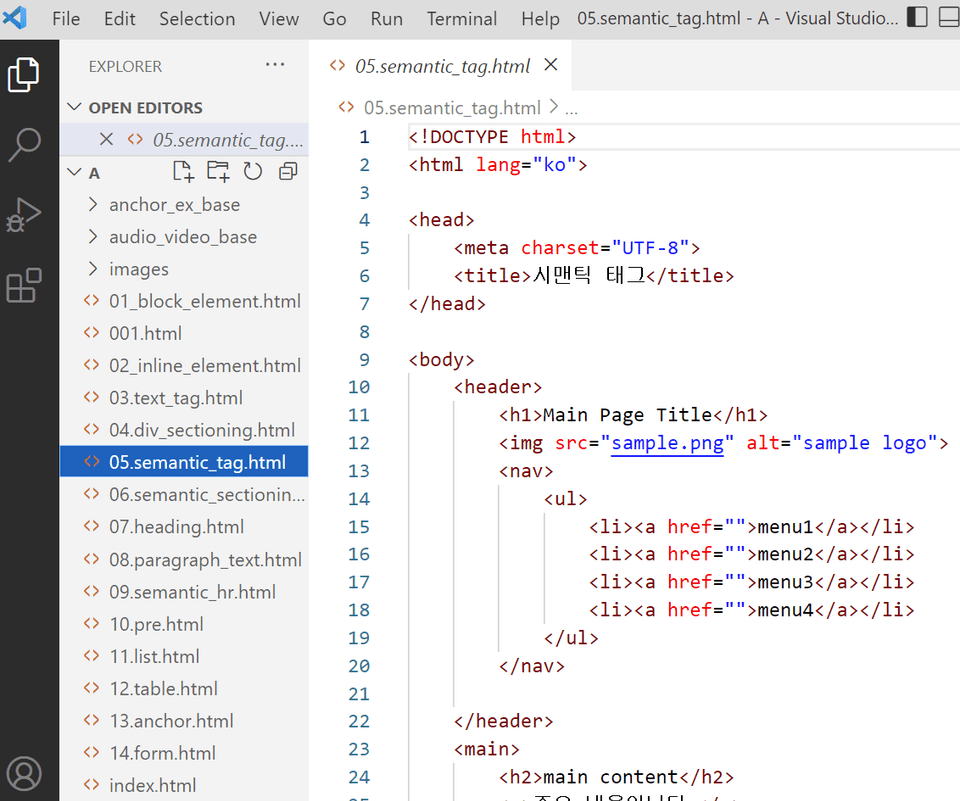Open the explorer more actions ellipsis
960x801 pixels.
pyautogui.click(x=275, y=66)
